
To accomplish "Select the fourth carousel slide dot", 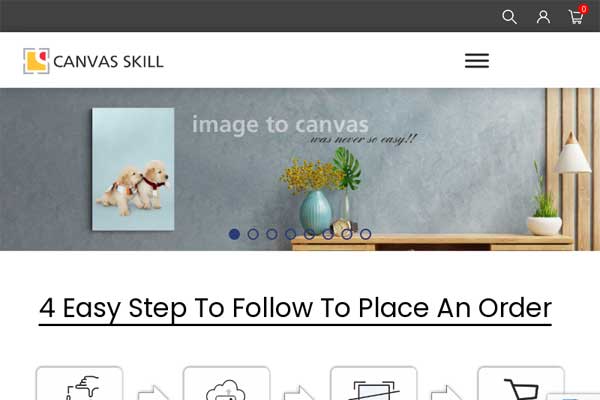I will [290, 234].
